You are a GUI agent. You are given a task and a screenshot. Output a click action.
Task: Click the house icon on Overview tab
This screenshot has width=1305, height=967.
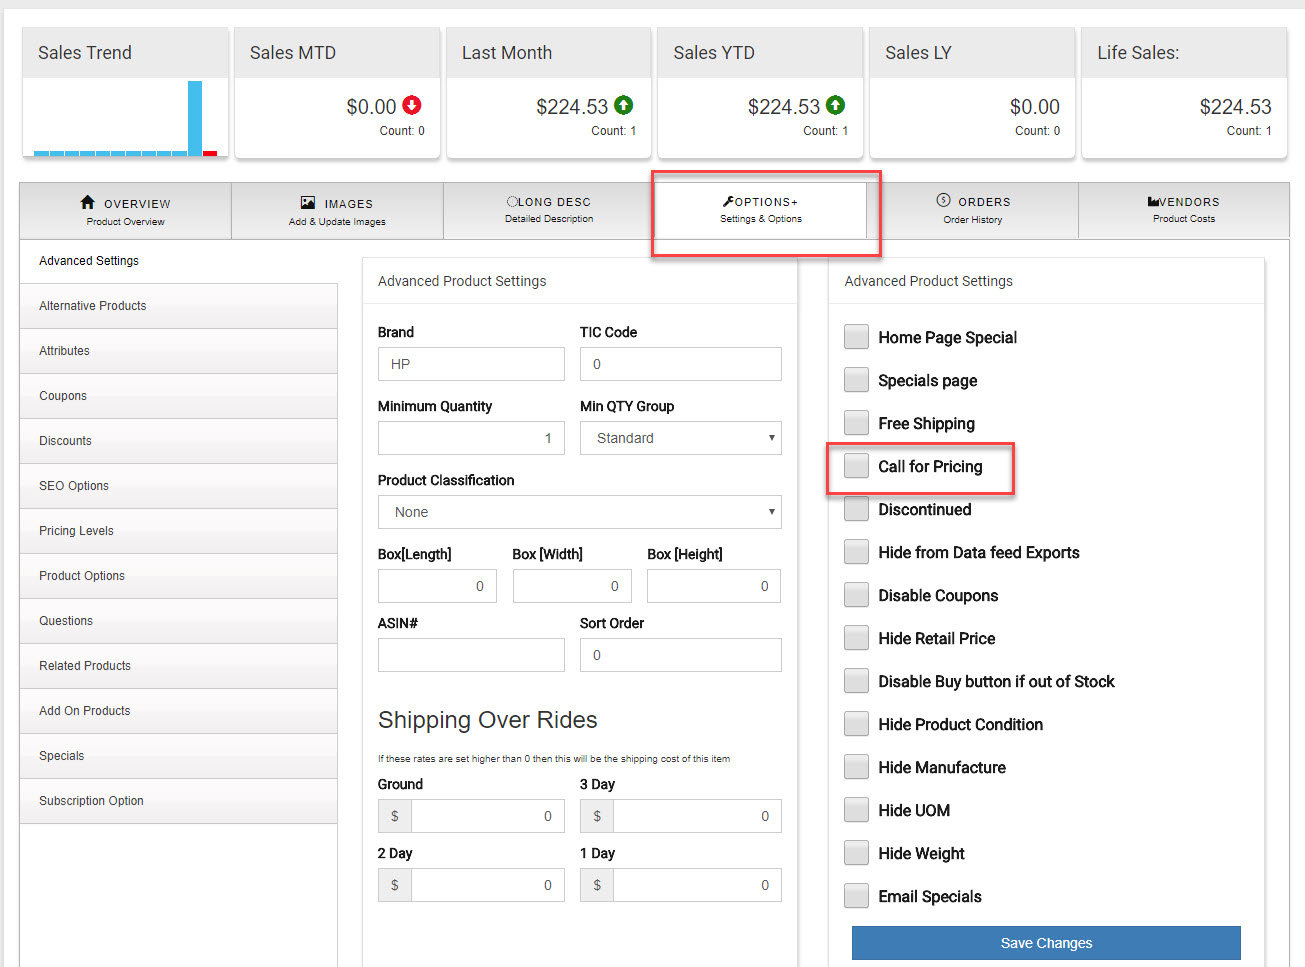point(88,202)
